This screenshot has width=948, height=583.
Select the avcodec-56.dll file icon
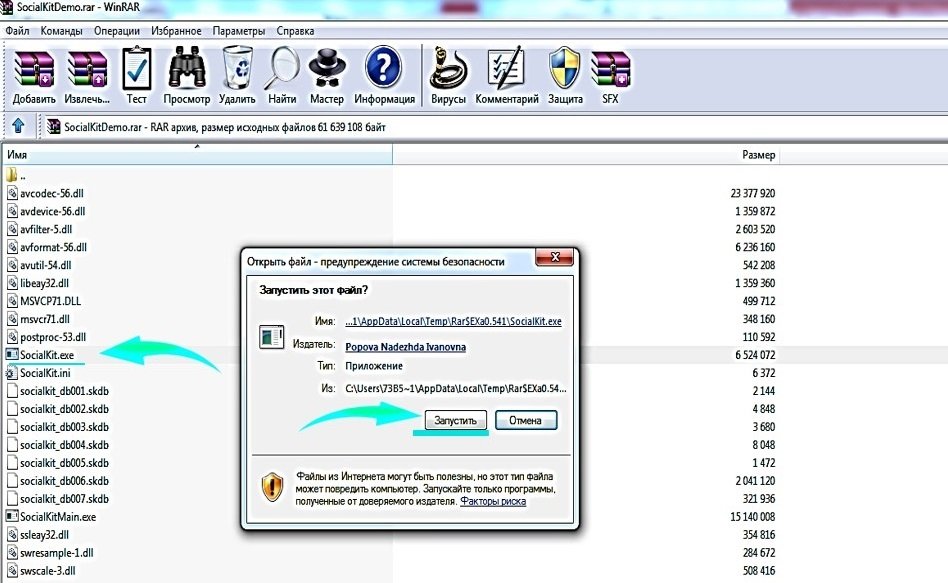[12, 193]
